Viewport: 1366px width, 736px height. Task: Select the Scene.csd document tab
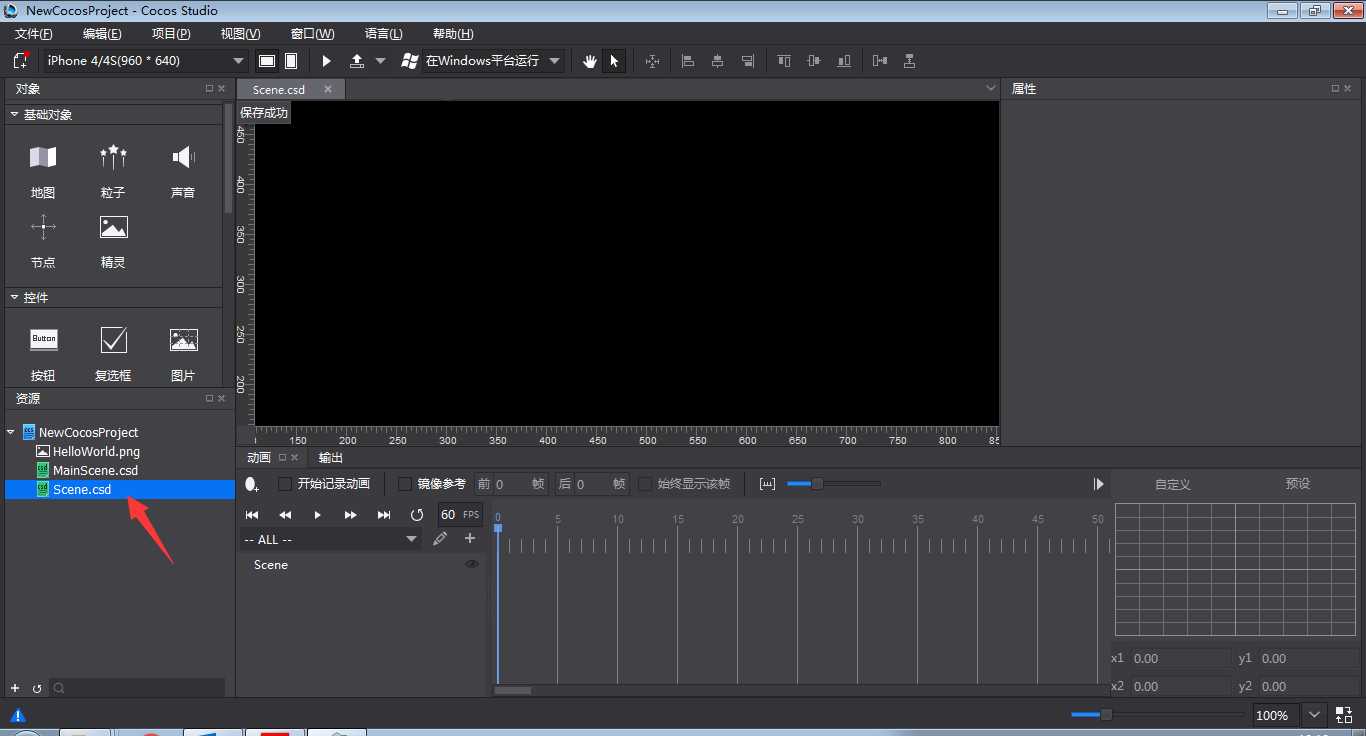(x=279, y=89)
